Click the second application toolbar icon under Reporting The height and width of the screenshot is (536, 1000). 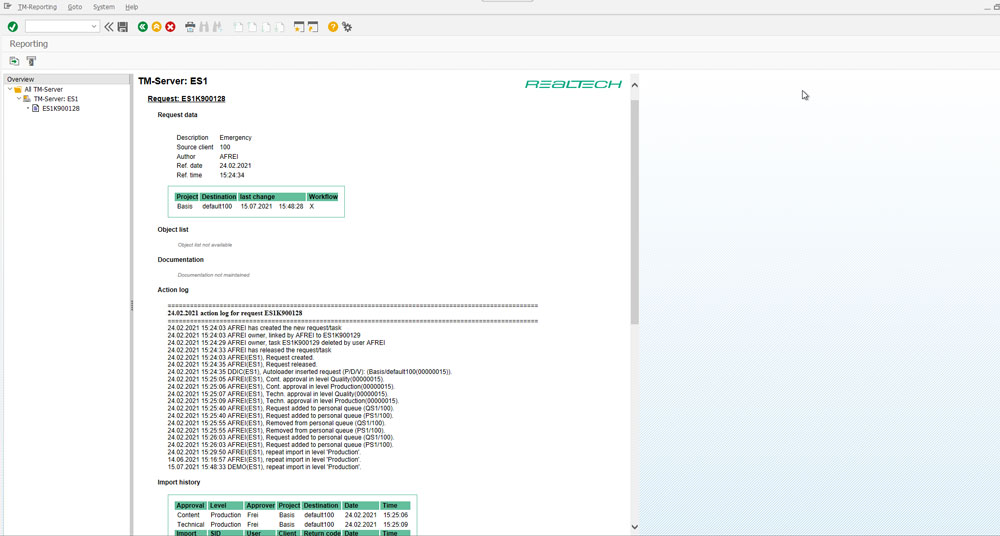[x=31, y=61]
